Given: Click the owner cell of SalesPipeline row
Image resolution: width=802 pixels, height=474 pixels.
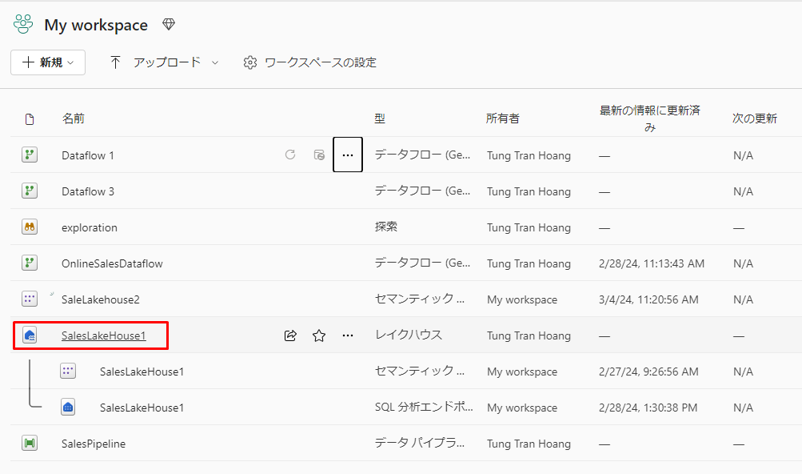Looking at the screenshot, I should [529, 444].
